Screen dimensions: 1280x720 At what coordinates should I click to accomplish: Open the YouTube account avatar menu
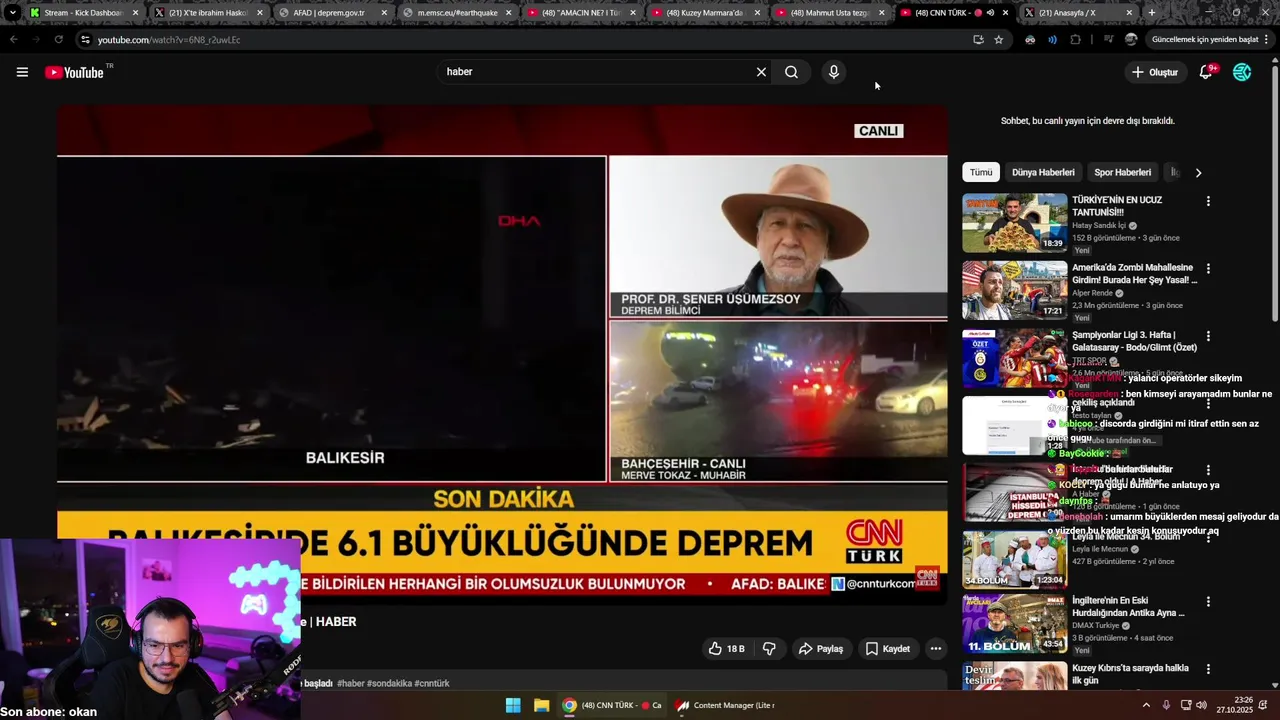(1242, 72)
